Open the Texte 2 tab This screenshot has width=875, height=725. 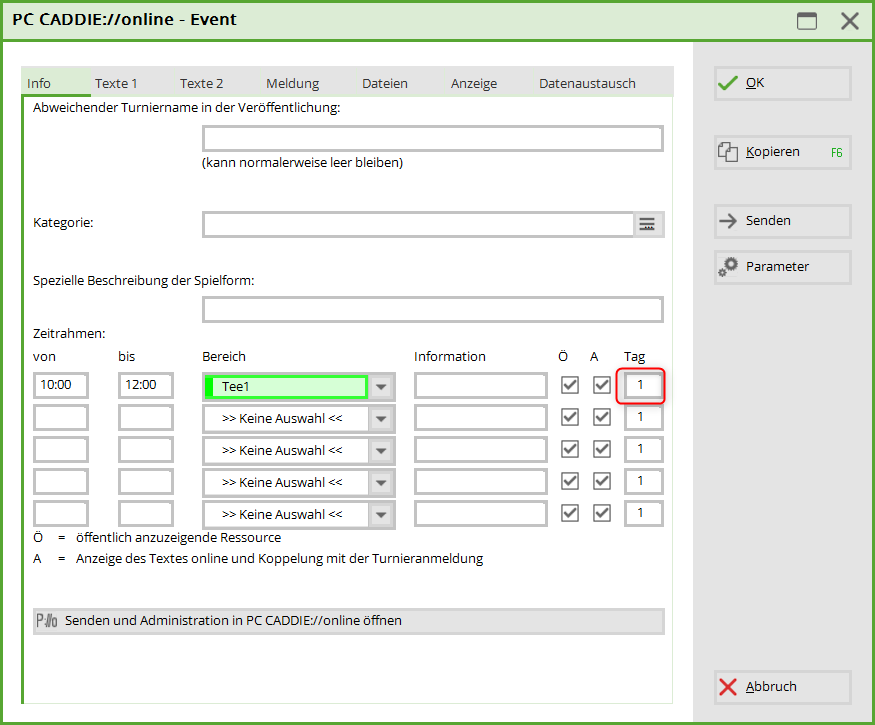[x=201, y=83]
